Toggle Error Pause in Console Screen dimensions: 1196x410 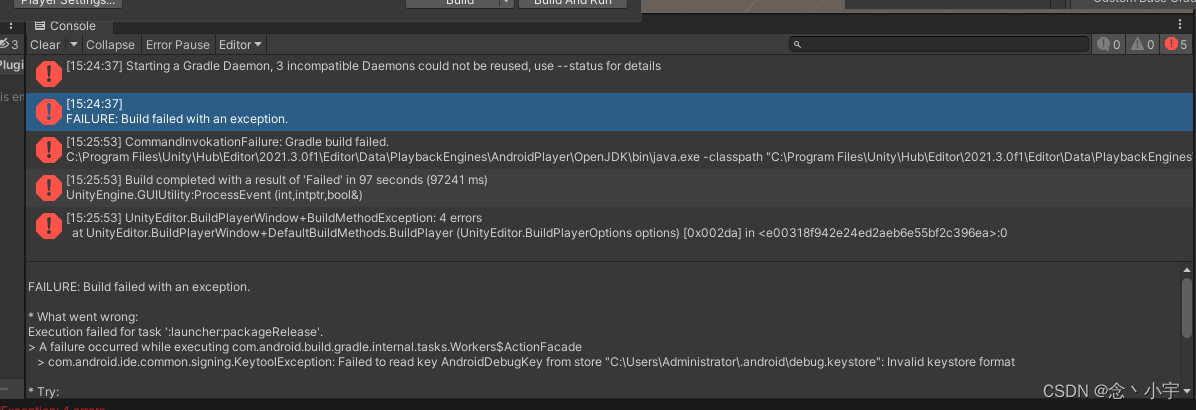[x=178, y=45]
